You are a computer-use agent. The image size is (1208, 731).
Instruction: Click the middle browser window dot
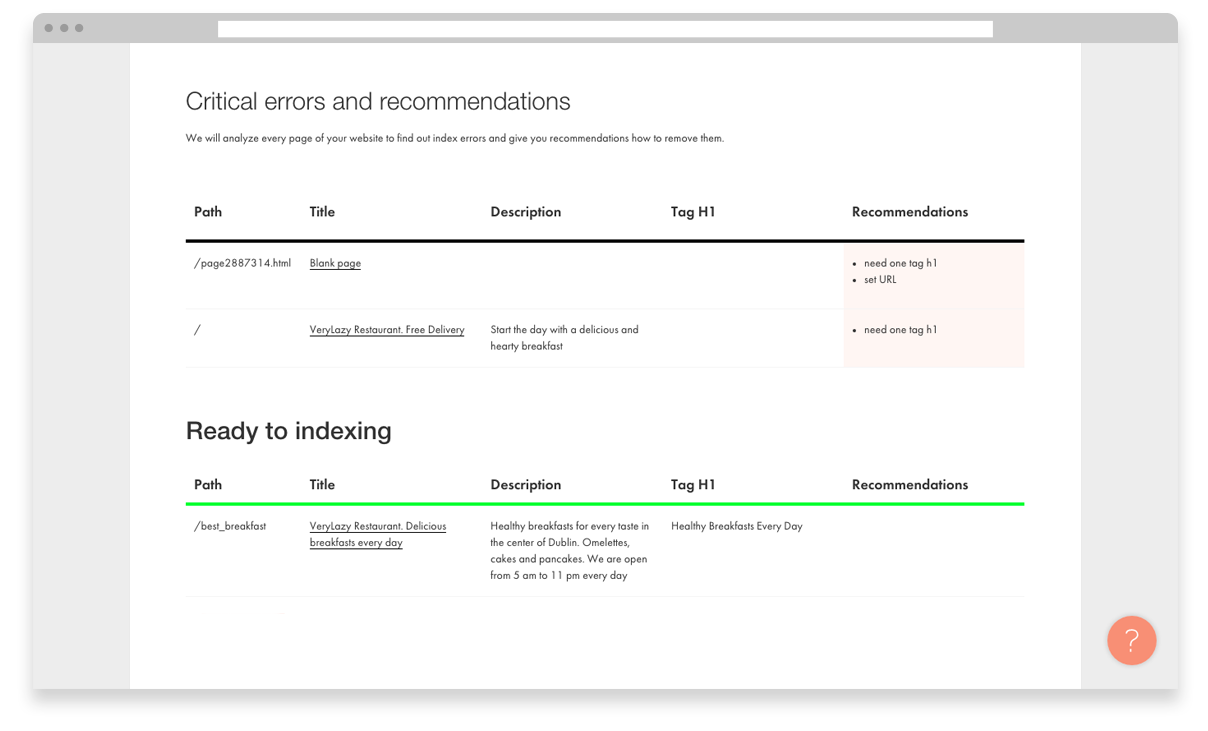point(62,28)
